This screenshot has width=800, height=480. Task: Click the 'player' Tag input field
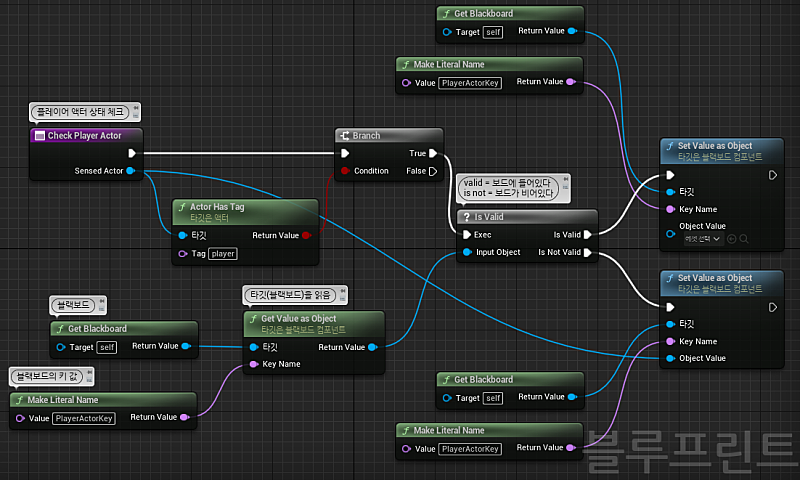click(223, 254)
